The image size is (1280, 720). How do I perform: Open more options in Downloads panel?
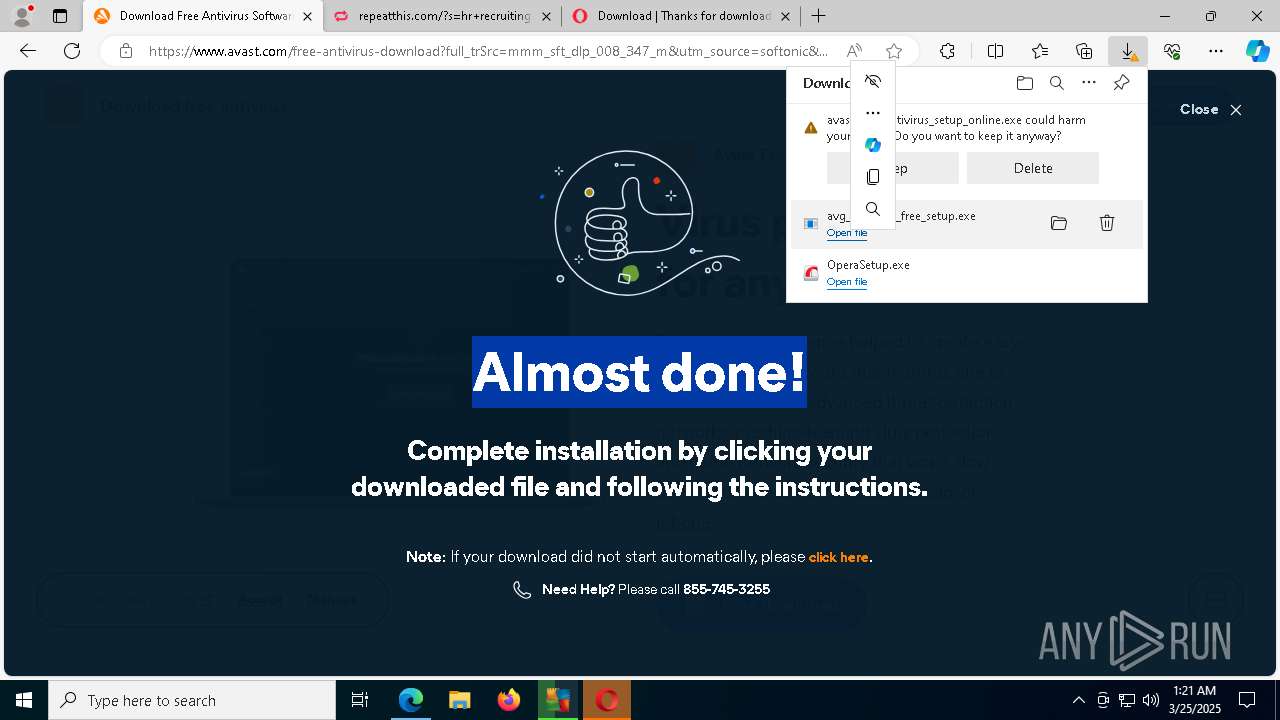[1089, 83]
